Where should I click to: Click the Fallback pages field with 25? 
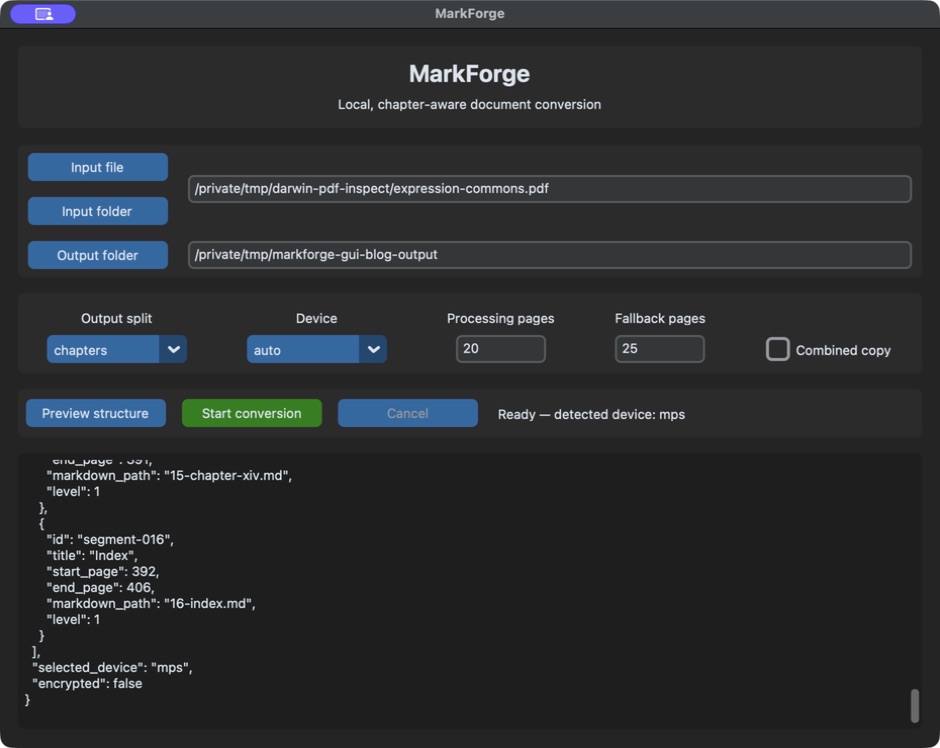(x=659, y=349)
